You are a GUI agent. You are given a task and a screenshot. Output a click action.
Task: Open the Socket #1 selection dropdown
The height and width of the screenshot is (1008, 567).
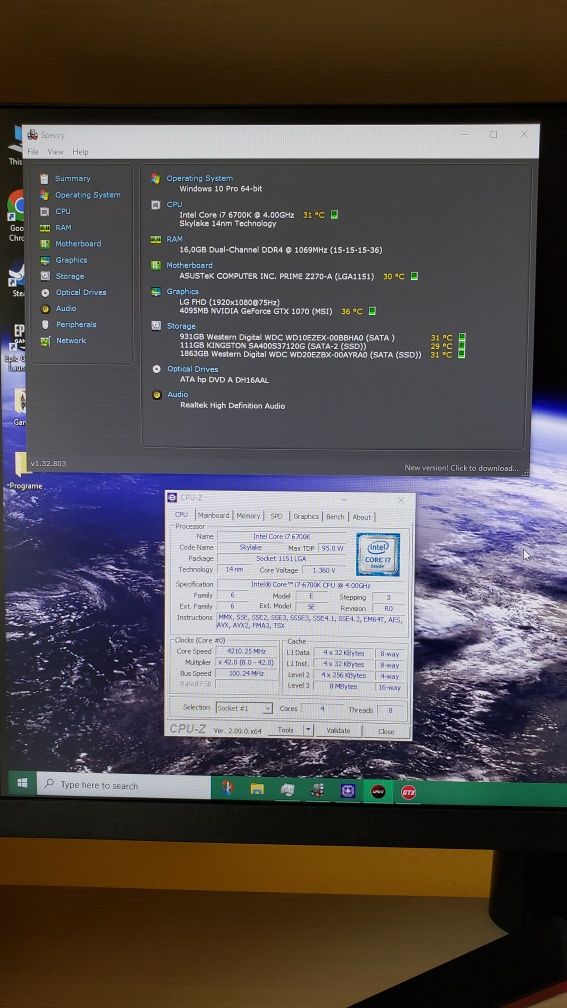click(244, 708)
